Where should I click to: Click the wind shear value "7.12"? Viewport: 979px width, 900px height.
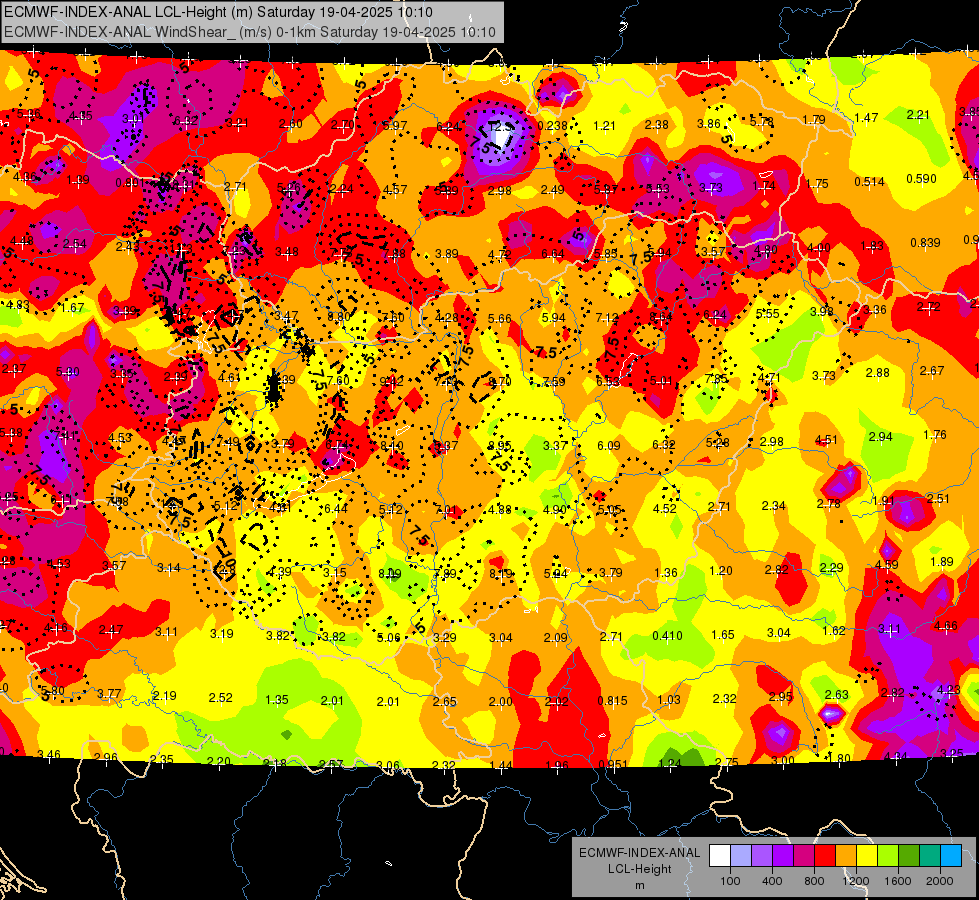(607, 318)
